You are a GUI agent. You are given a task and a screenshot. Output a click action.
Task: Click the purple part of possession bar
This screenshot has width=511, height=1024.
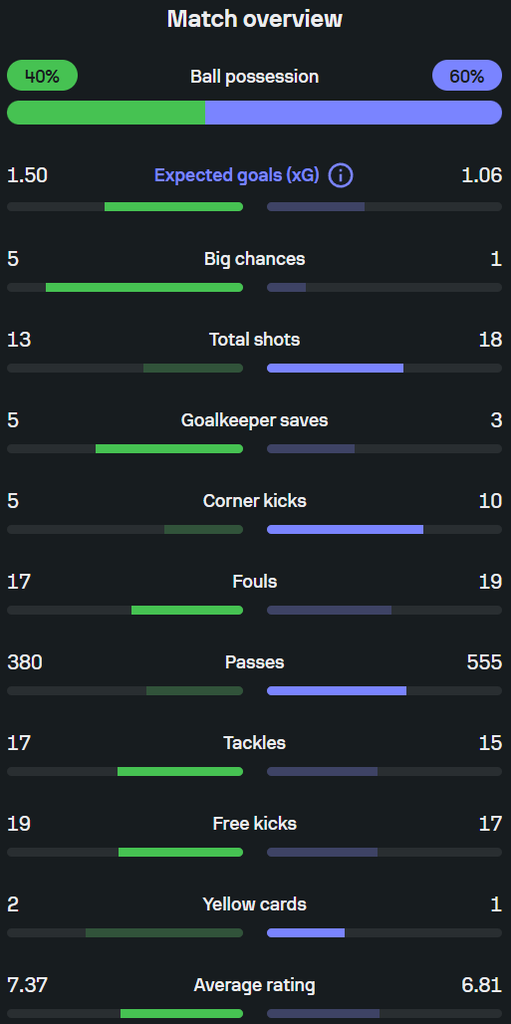tap(354, 112)
